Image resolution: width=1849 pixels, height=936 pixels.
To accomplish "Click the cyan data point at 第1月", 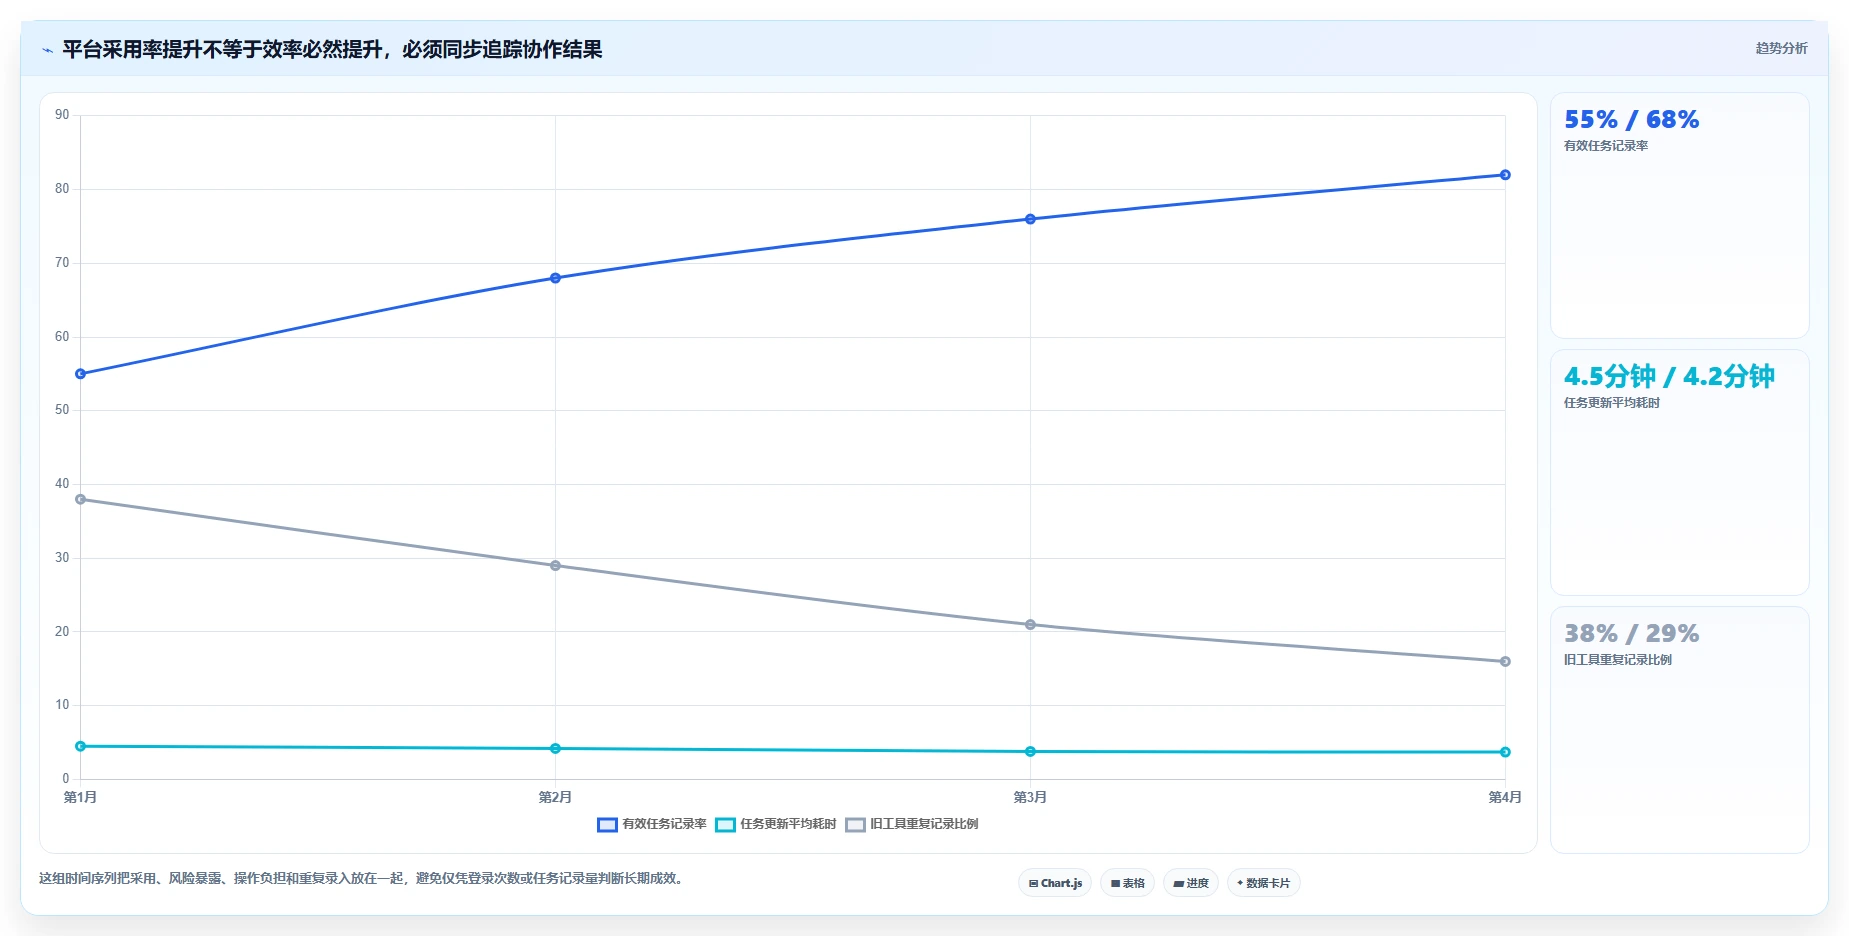I will (81, 746).
